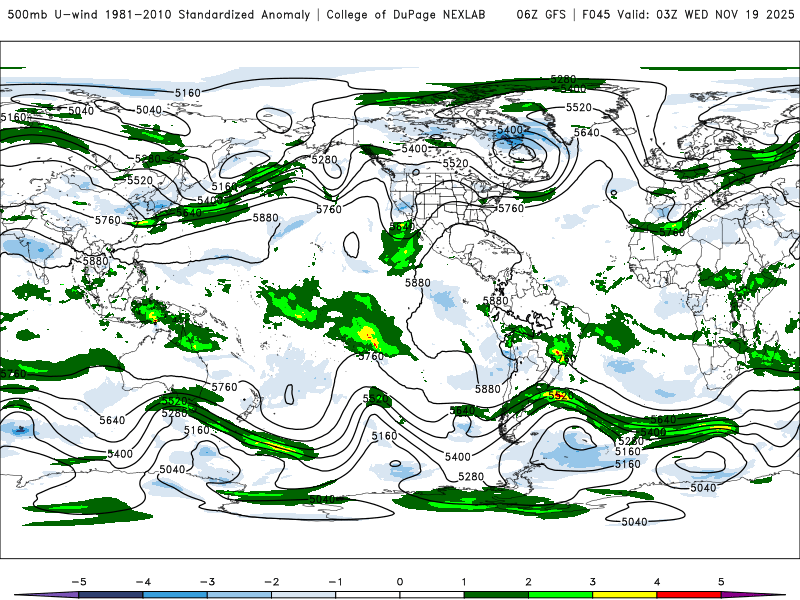
Task: Click the positive '4' colorbar tick label
Action: 657,582
